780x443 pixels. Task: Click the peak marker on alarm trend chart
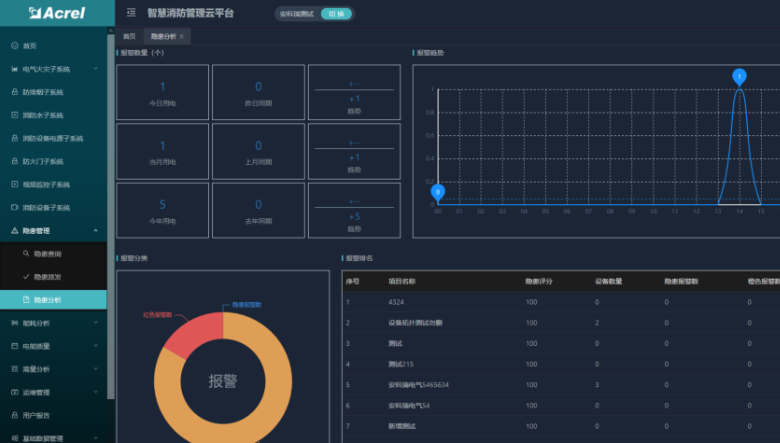click(x=739, y=76)
